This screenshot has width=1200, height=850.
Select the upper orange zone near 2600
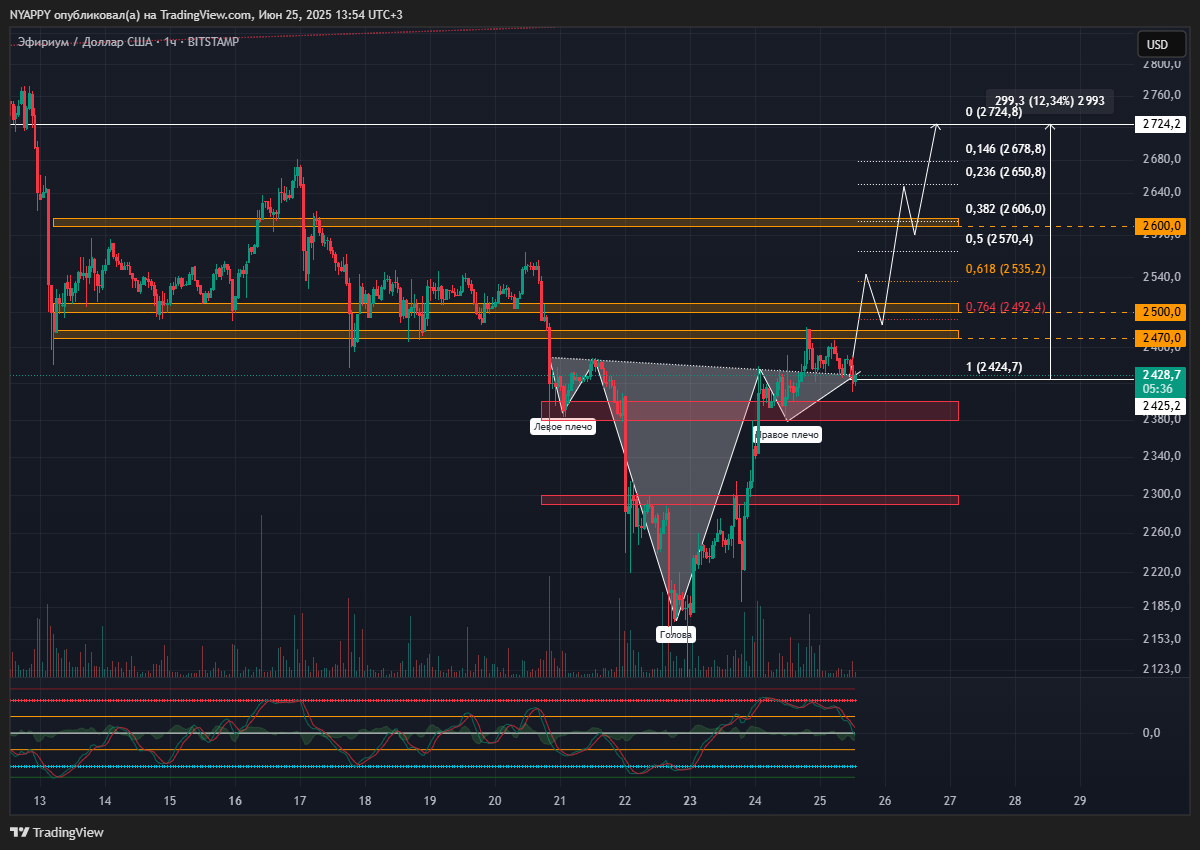tap(505, 222)
